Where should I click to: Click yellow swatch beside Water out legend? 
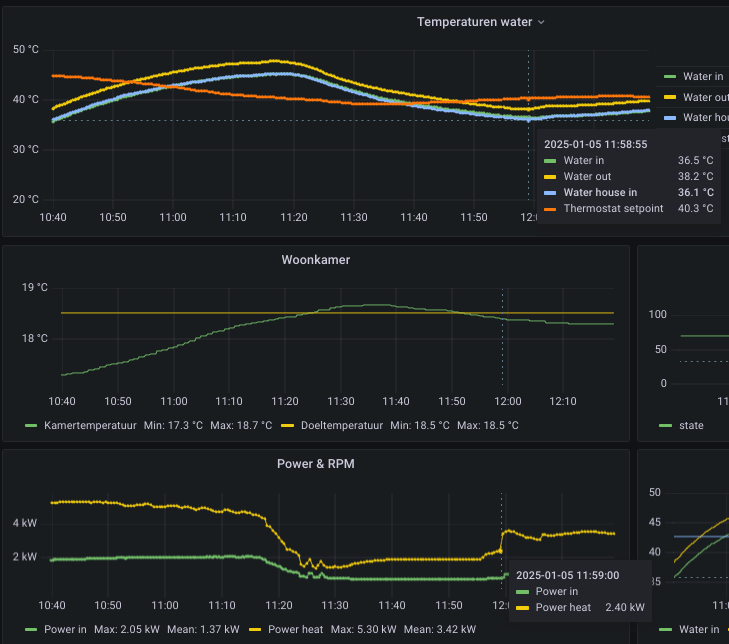click(x=670, y=97)
